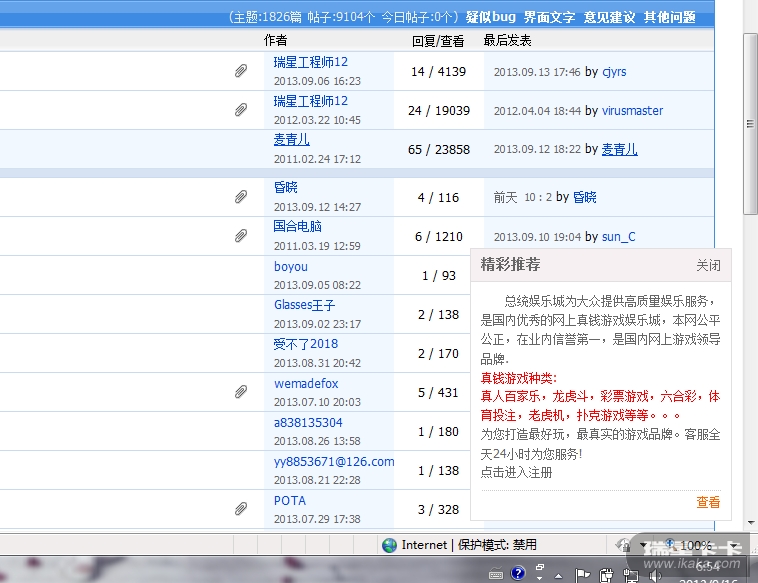This screenshot has height=583, width=758.
Task: Click the orange 查看 link in popup
Action: (x=708, y=502)
